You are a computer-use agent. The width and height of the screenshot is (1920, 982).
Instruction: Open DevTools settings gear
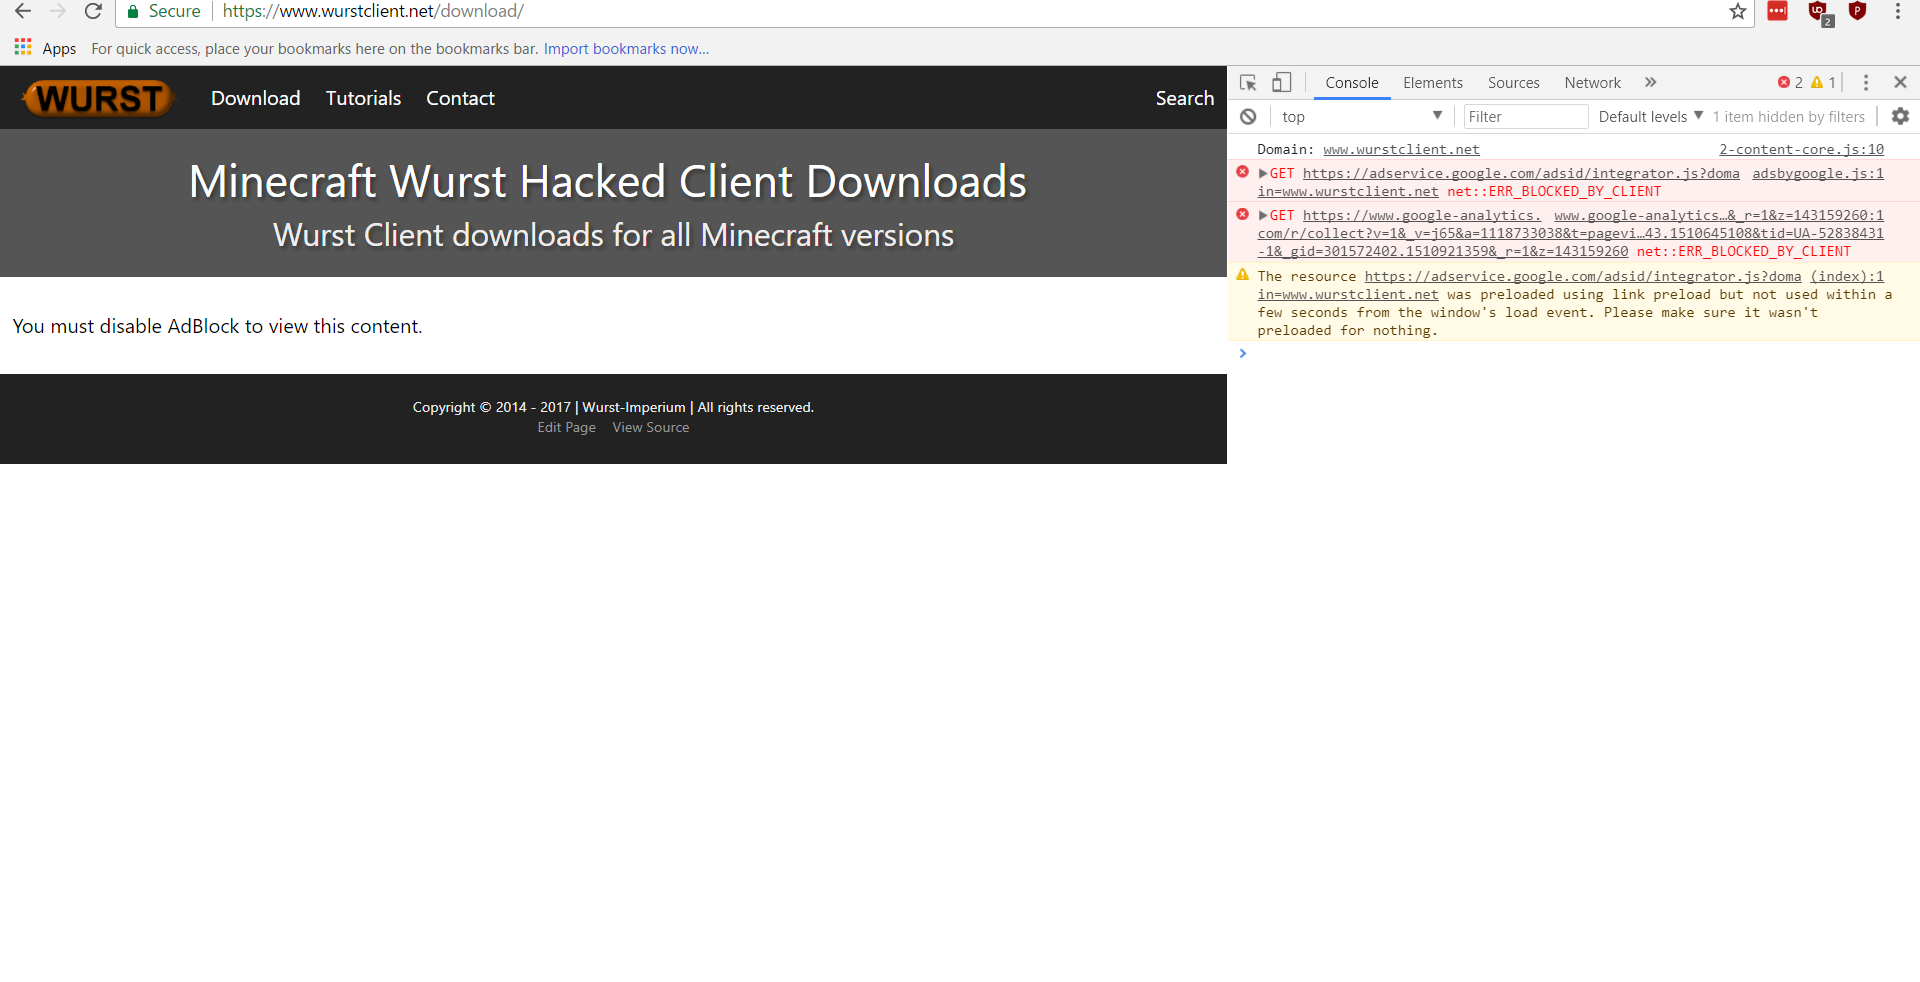[1900, 116]
